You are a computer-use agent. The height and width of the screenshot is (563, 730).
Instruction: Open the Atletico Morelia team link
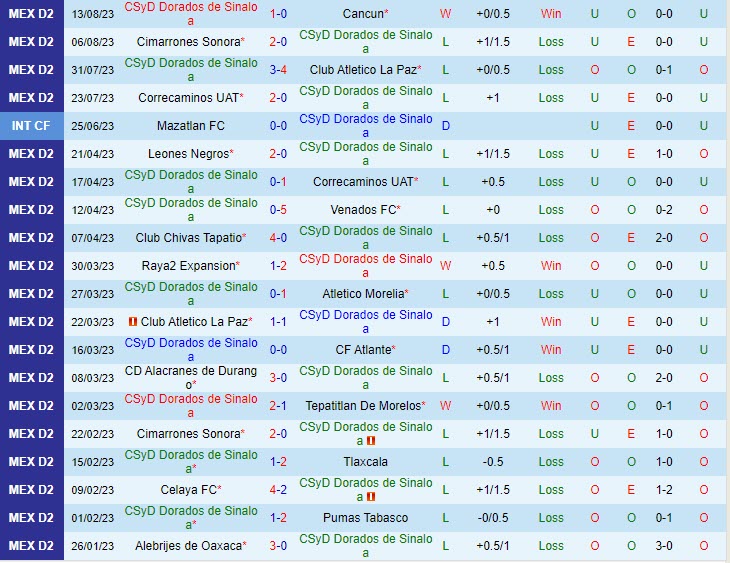pos(363,294)
